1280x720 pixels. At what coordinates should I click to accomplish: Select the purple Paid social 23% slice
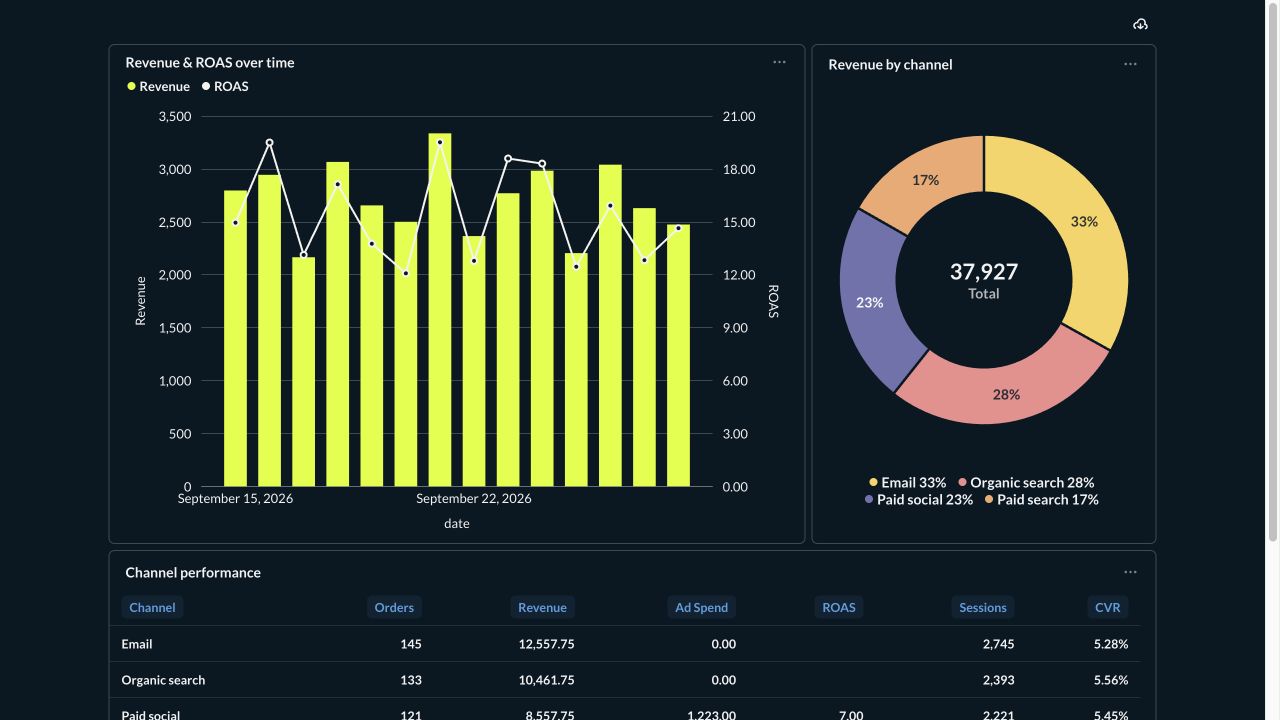pos(868,300)
